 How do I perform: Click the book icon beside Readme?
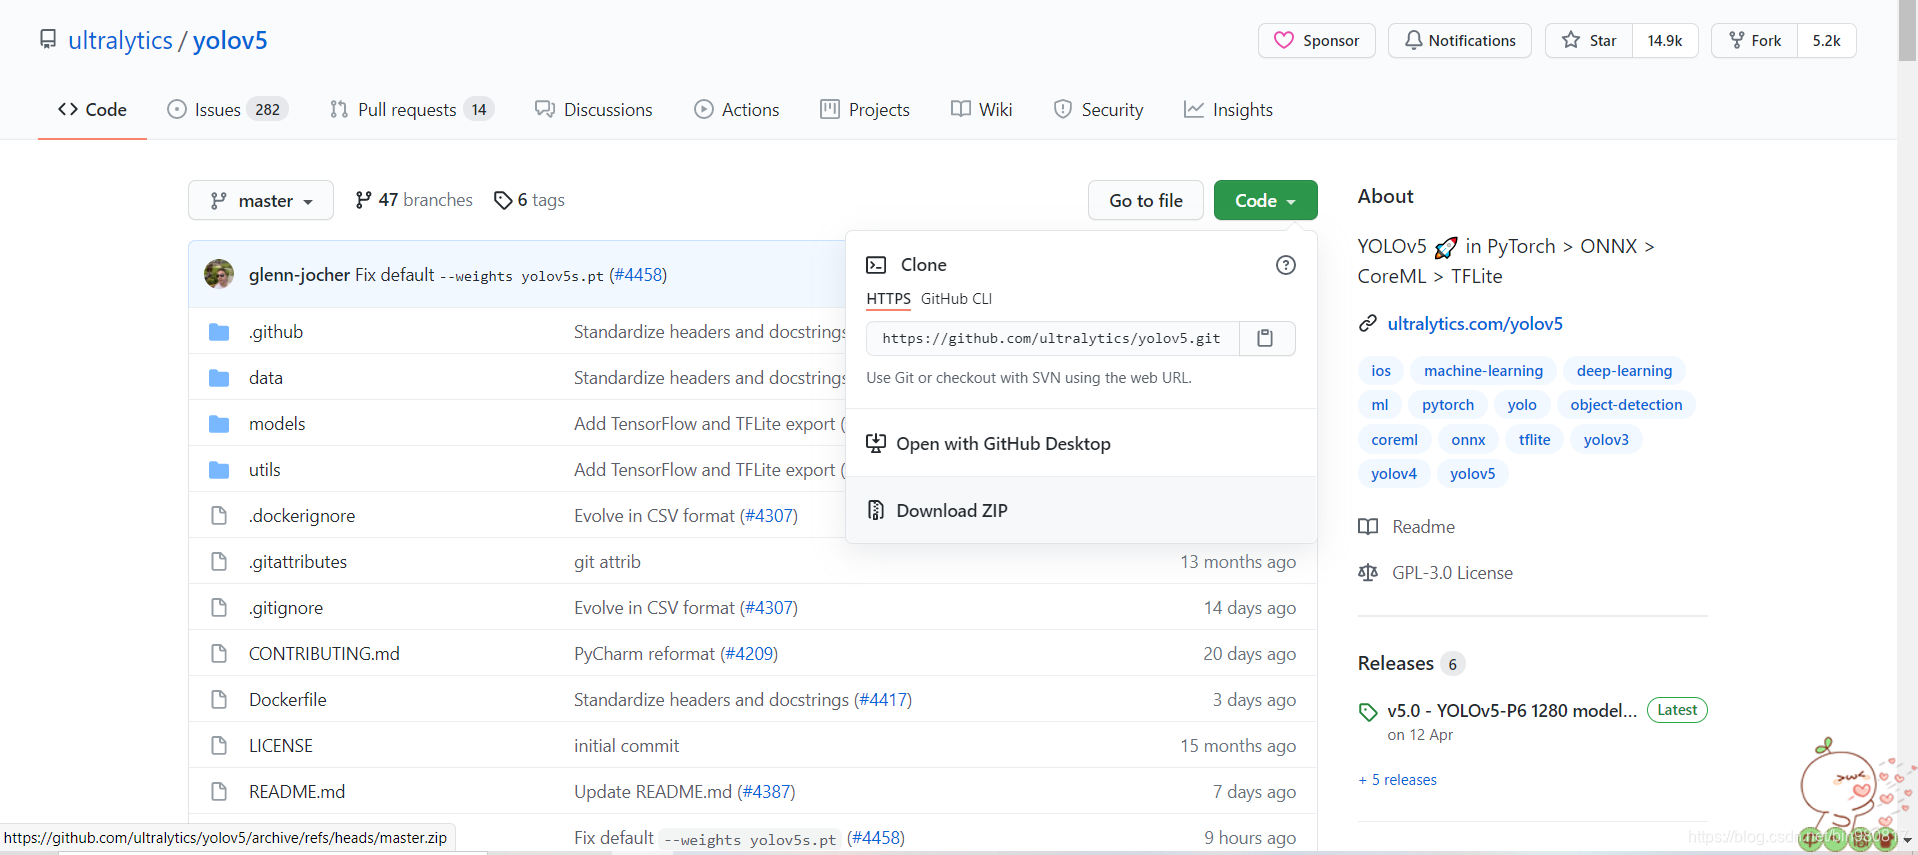coord(1368,527)
